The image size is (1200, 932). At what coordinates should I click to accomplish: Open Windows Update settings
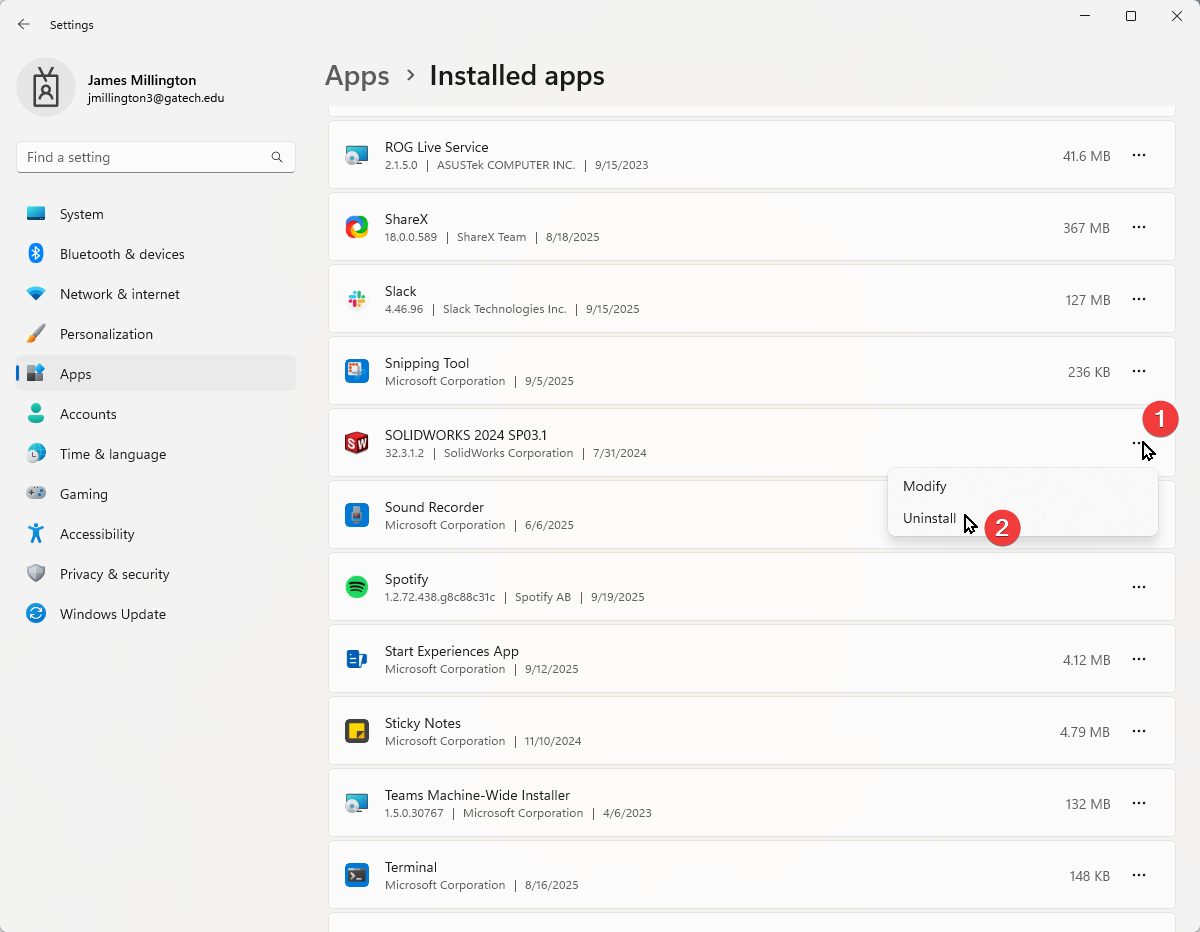tap(112, 614)
